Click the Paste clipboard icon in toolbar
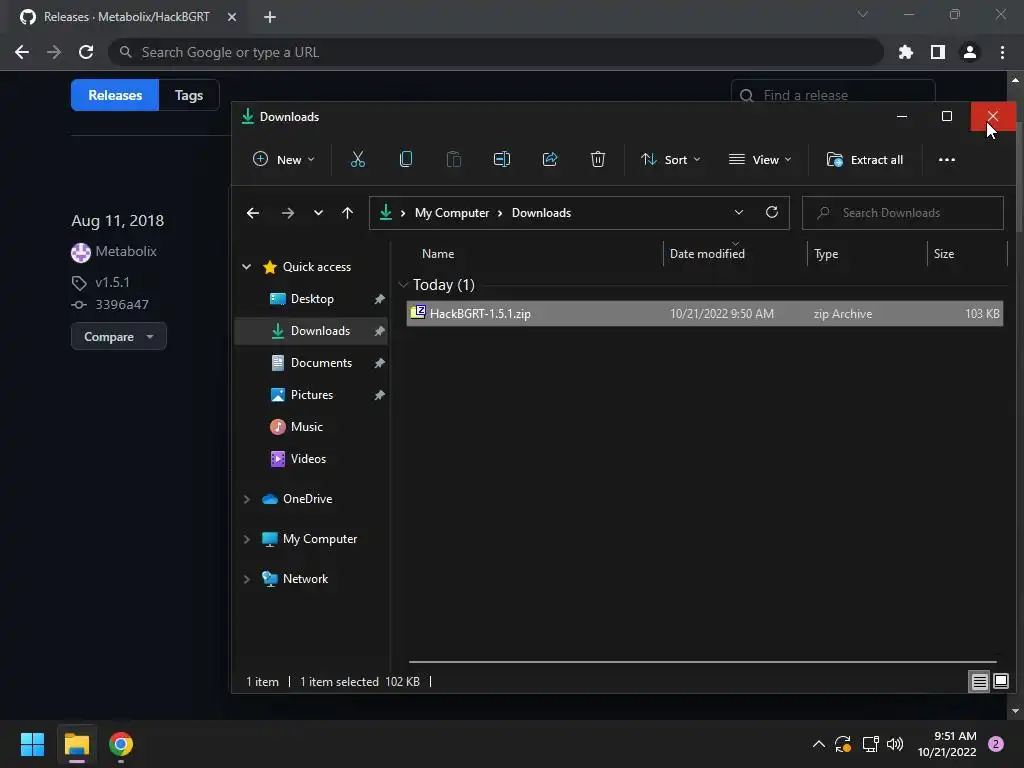1024x768 pixels. [x=454, y=159]
